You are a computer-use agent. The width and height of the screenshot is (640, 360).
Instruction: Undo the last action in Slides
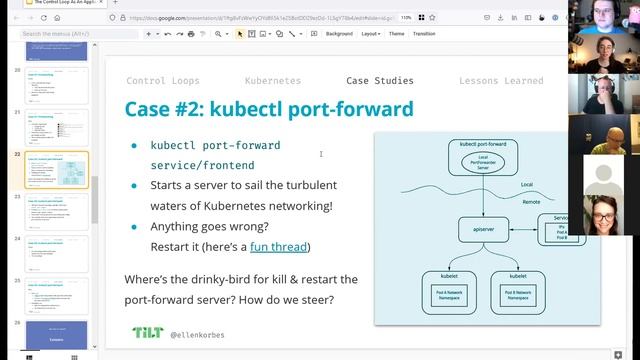coord(168,34)
